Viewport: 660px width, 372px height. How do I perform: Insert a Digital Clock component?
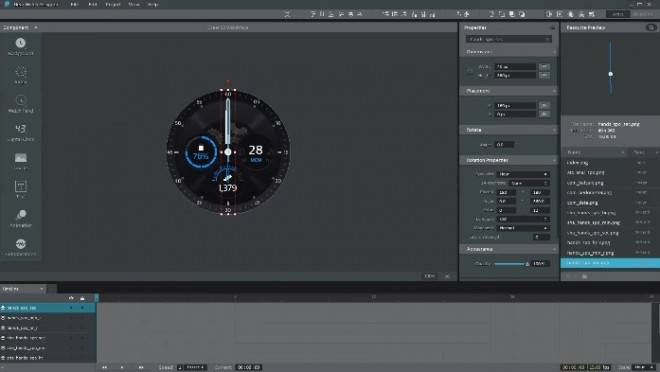pyautogui.click(x=20, y=132)
